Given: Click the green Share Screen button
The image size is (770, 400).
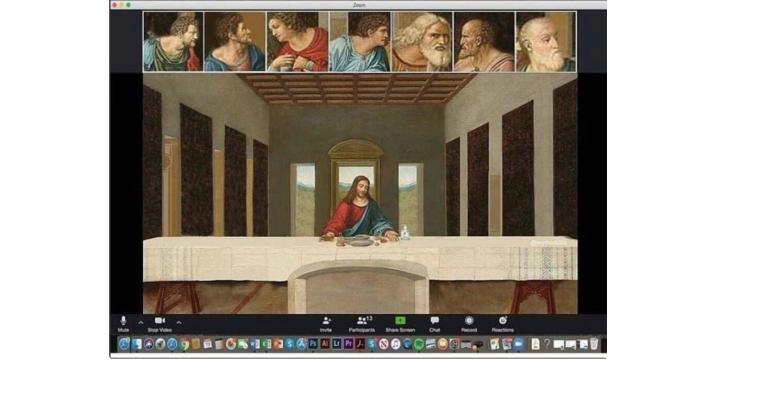Looking at the screenshot, I should coord(400,324).
